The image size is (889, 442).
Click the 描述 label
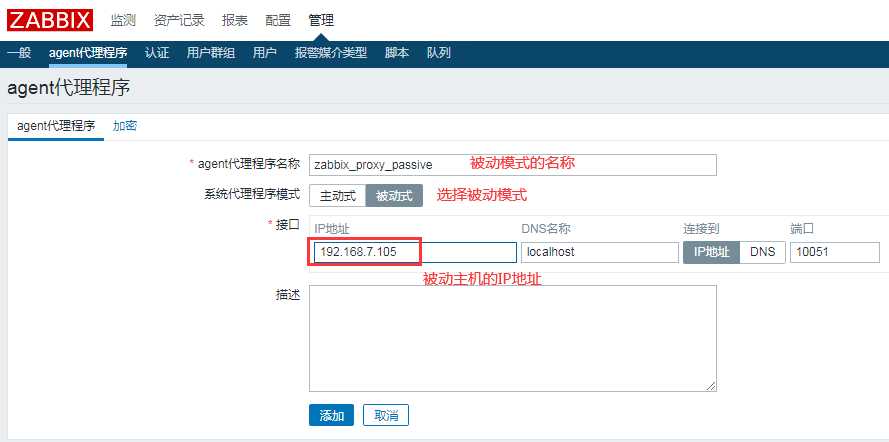click(x=287, y=295)
